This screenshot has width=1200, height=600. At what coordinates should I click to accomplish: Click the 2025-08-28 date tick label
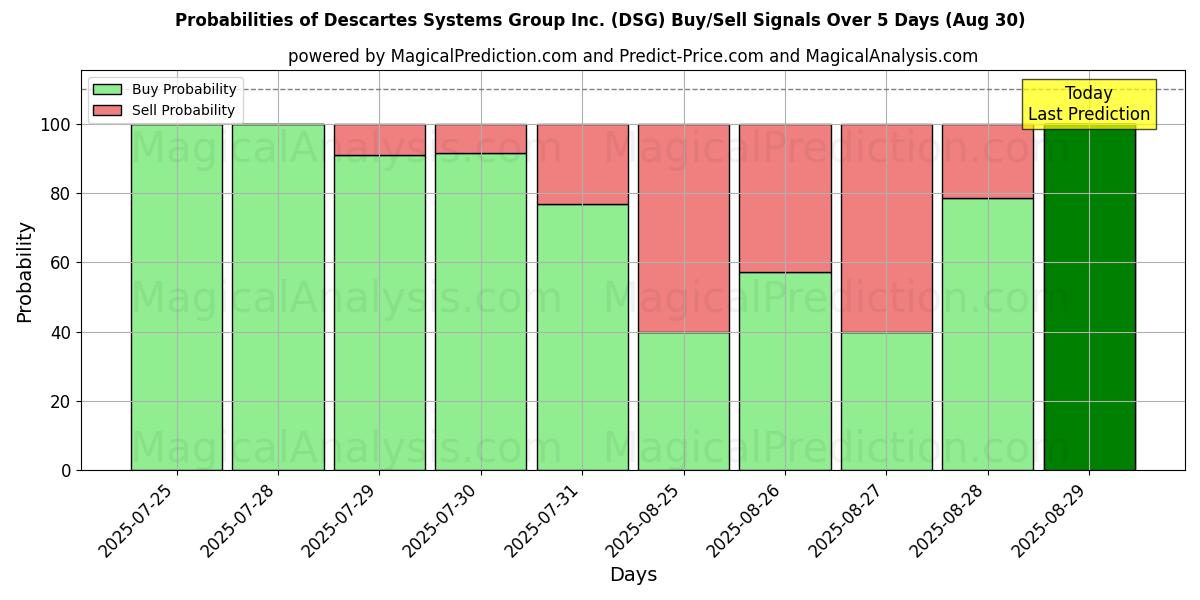pos(950,520)
